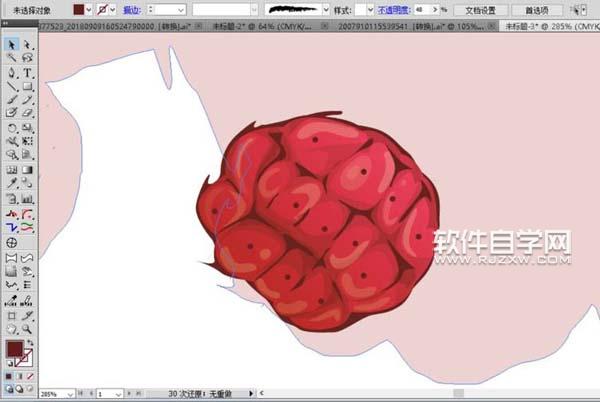Set paint mode to Color

(x=8, y=376)
